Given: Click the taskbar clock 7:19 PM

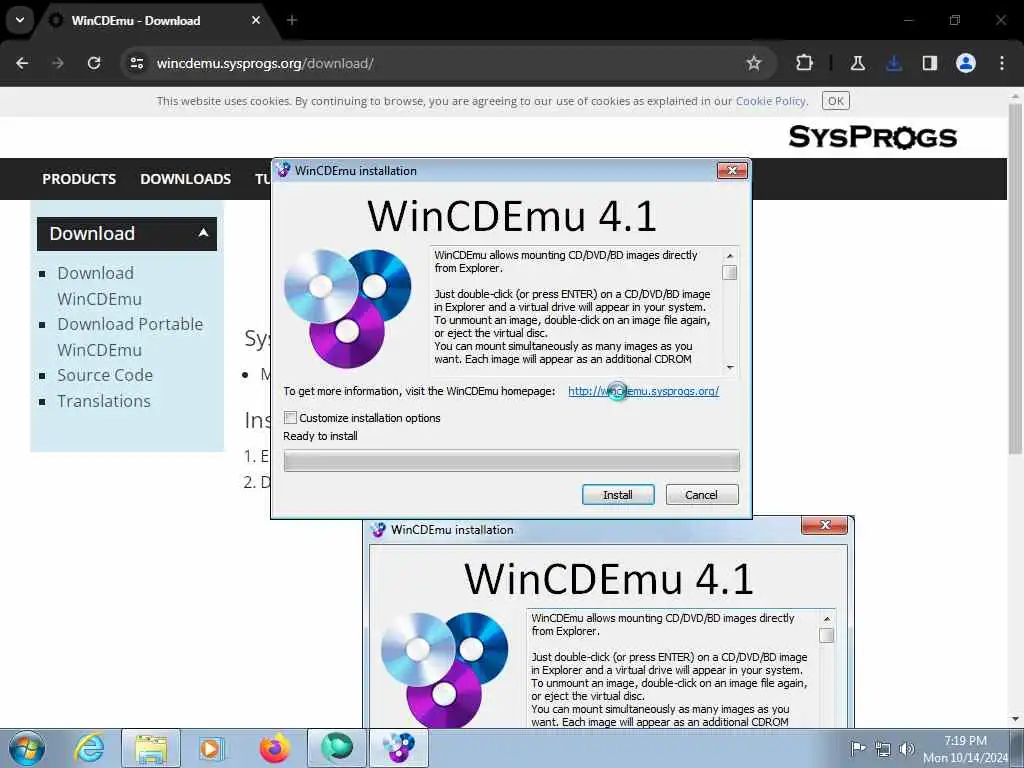Looking at the screenshot, I should pos(965,741).
